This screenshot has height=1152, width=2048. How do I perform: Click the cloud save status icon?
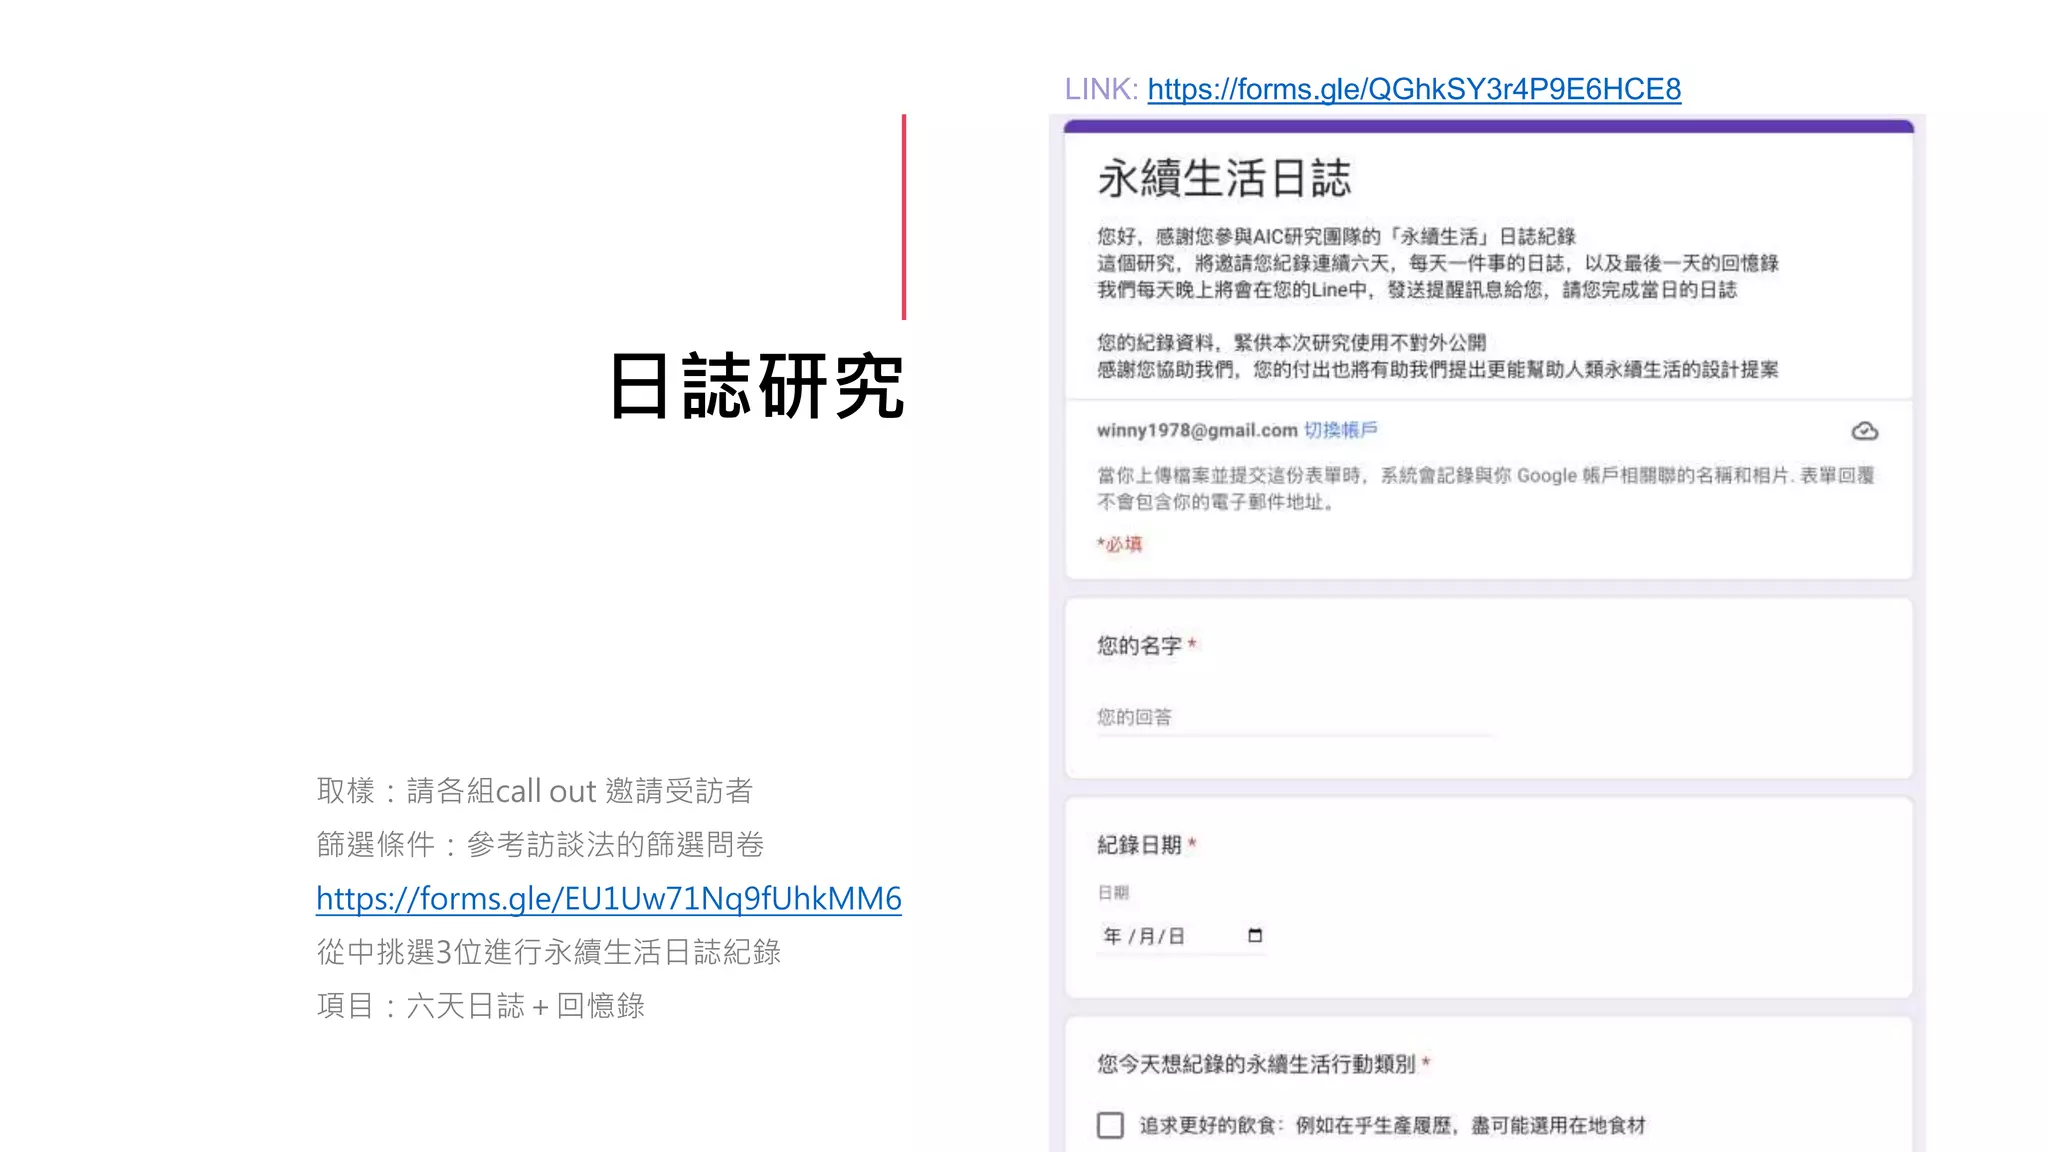(x=1864, y=431)
